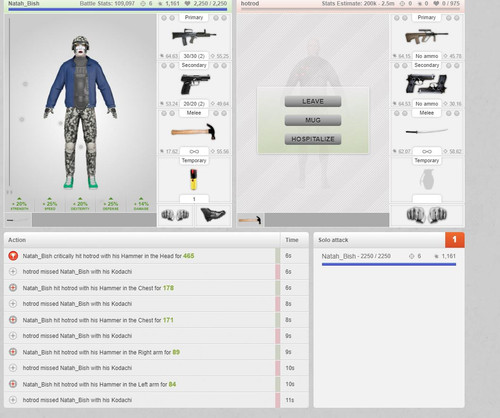
Task: Click hotrod's dual pistols secondary weapon
Action: 427,84
